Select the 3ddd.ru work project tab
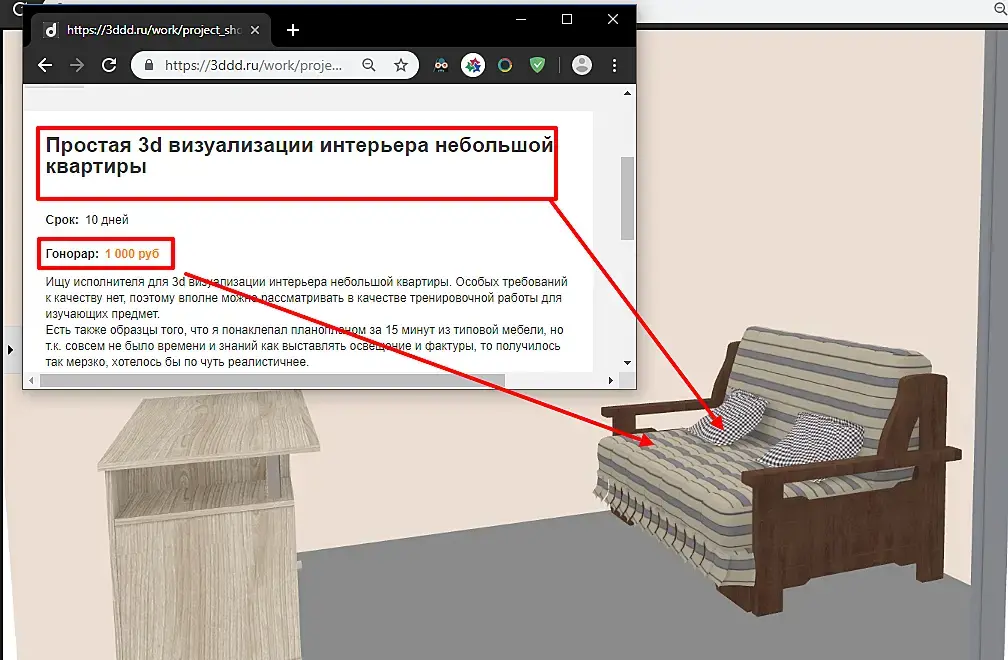 tap(151, 30)
